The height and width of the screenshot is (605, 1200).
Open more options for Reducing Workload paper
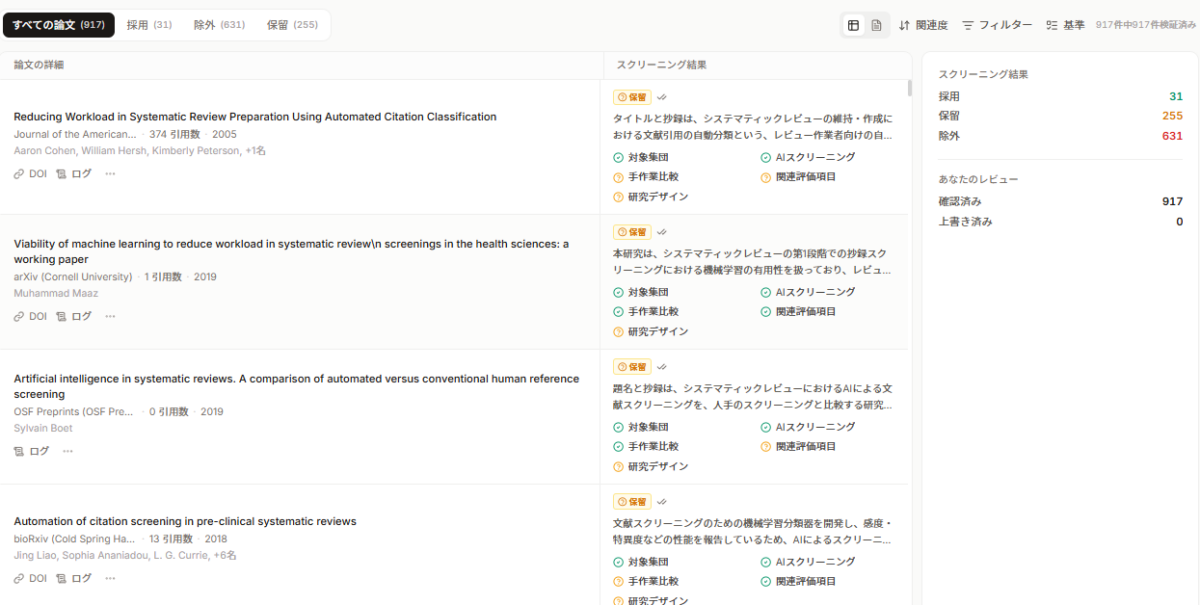click(x=110, y=174)
